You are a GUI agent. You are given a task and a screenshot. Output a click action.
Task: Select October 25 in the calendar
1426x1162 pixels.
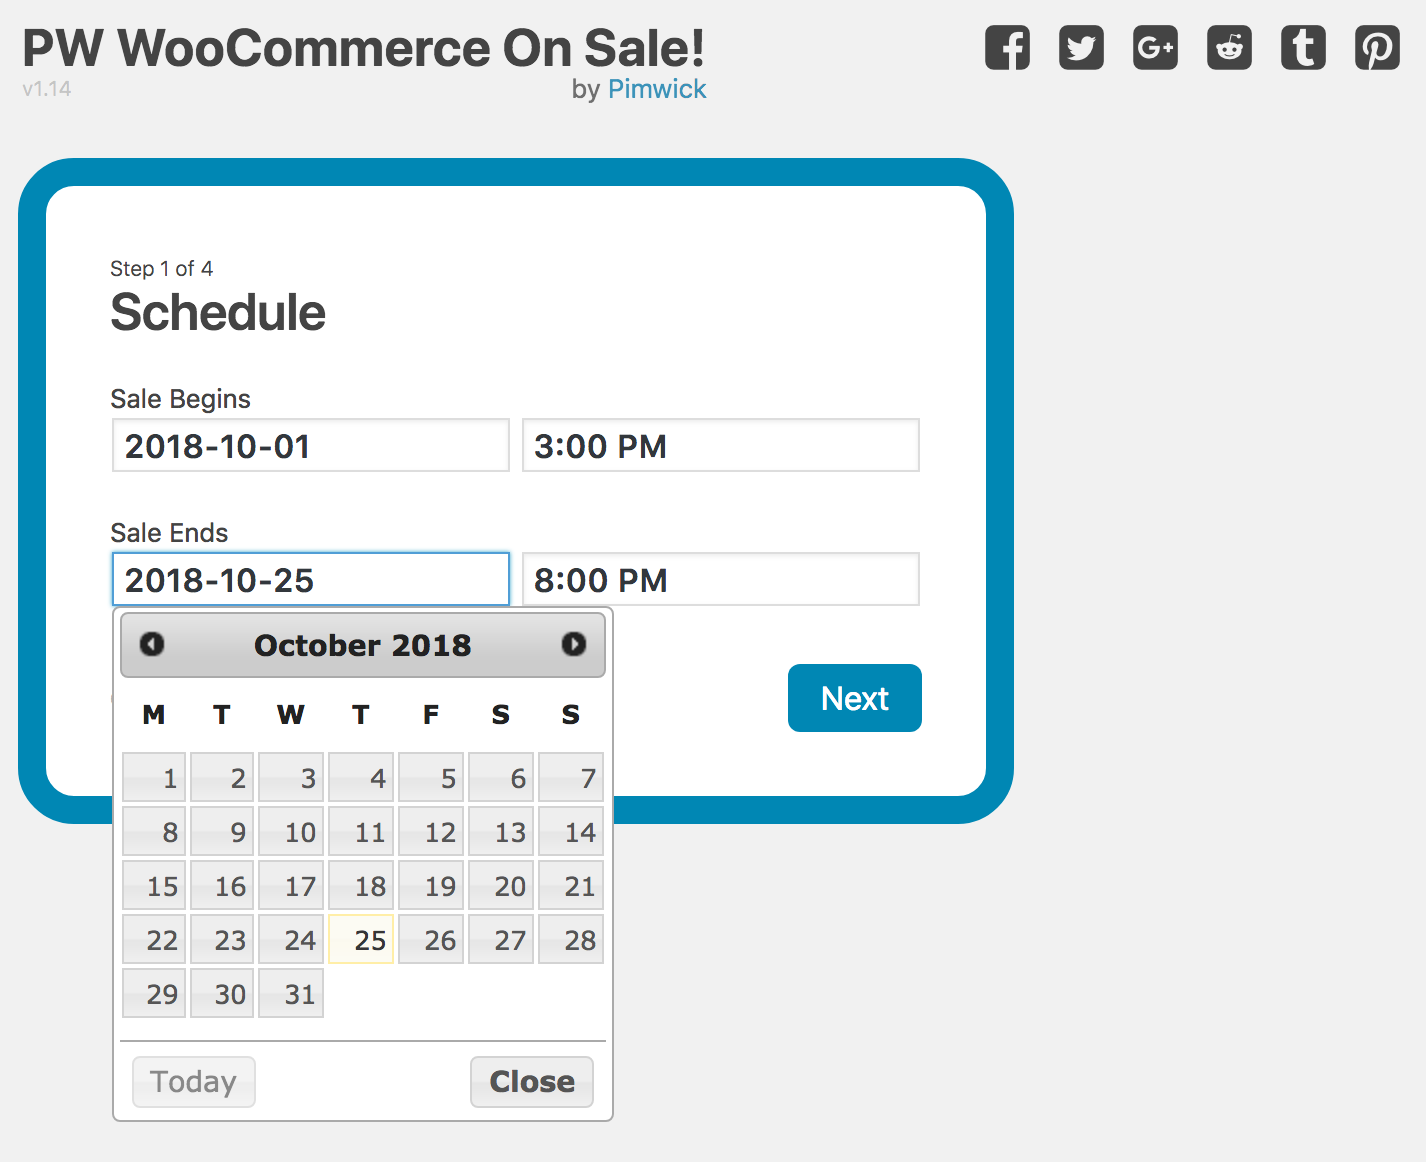pyautogui.click(x=361, y=939)
